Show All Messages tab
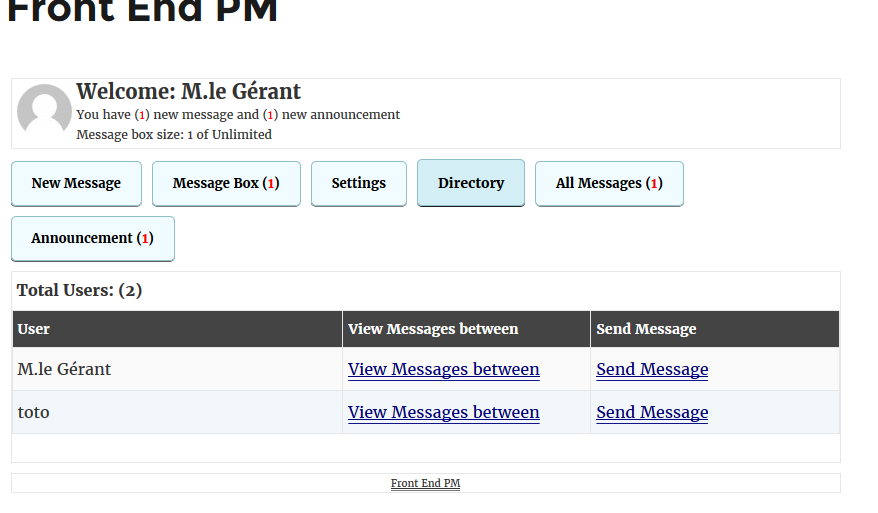Image resolution: width=878 pixels, height=513 pixels. (x=609, y=184)
